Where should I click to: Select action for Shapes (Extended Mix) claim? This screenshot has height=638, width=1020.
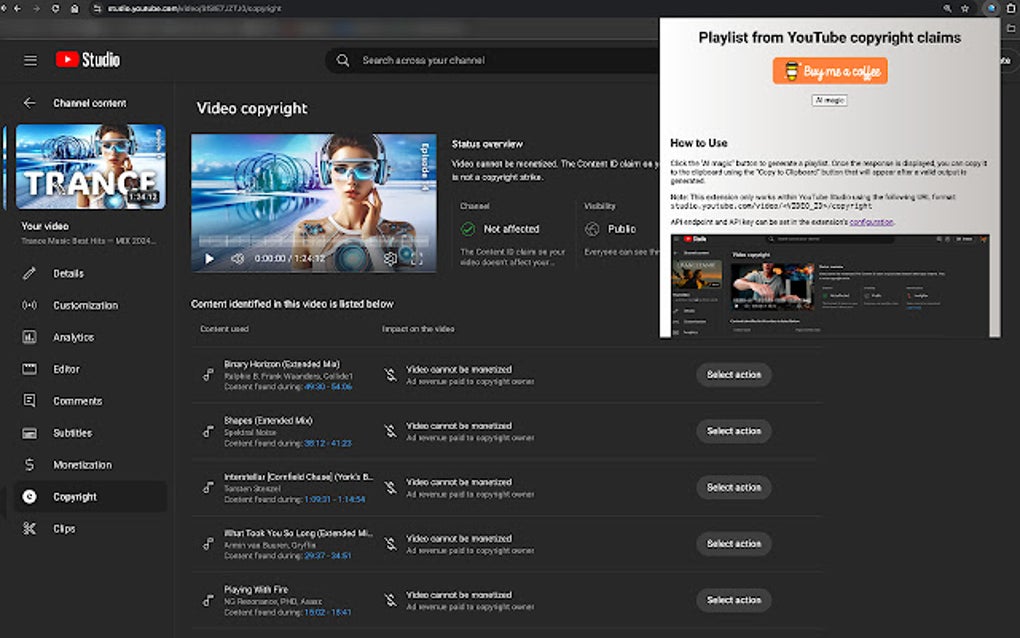coord(734,431)
